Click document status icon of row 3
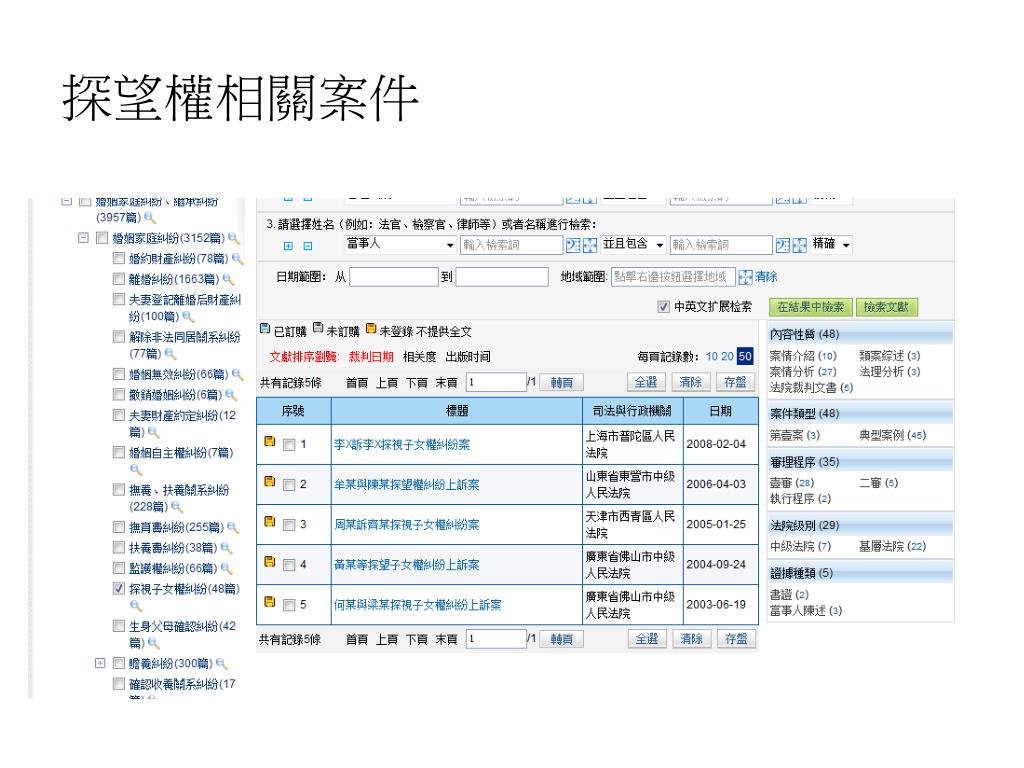1024x768 pixels. coord(270,521)
